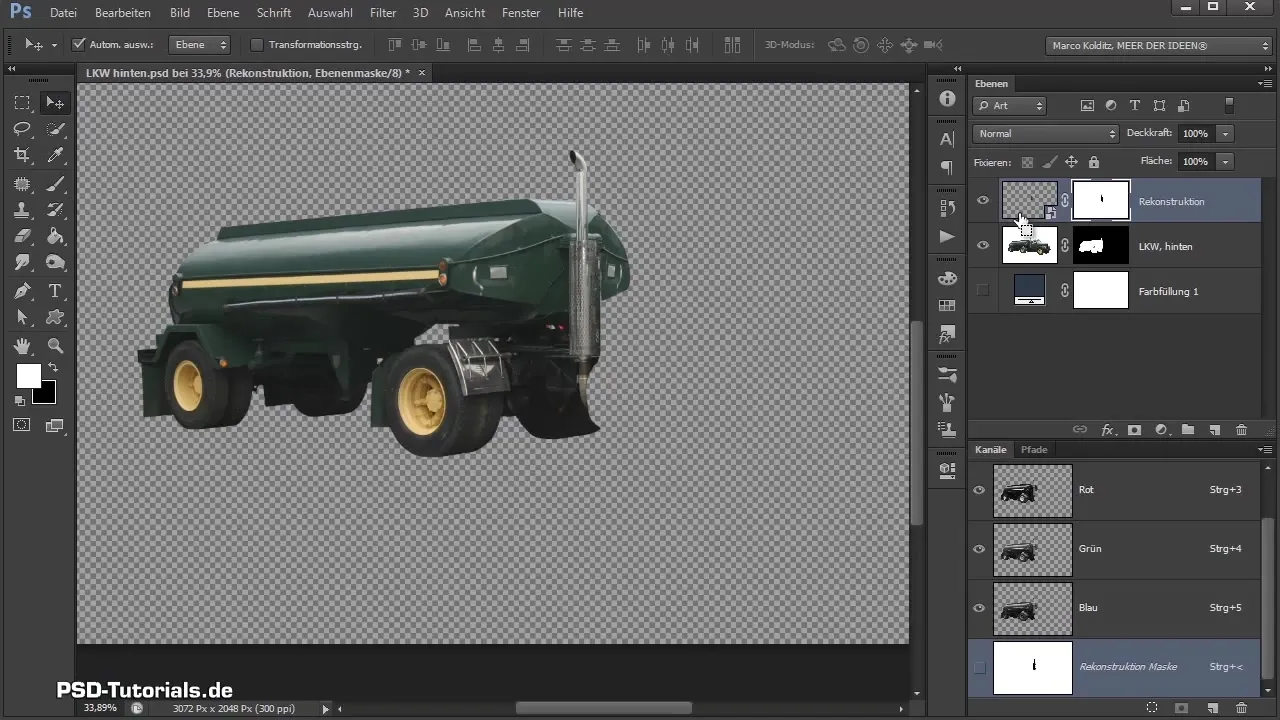Open the Info panel icon
Screen dimensions: 1280x720
pos(947,99)
